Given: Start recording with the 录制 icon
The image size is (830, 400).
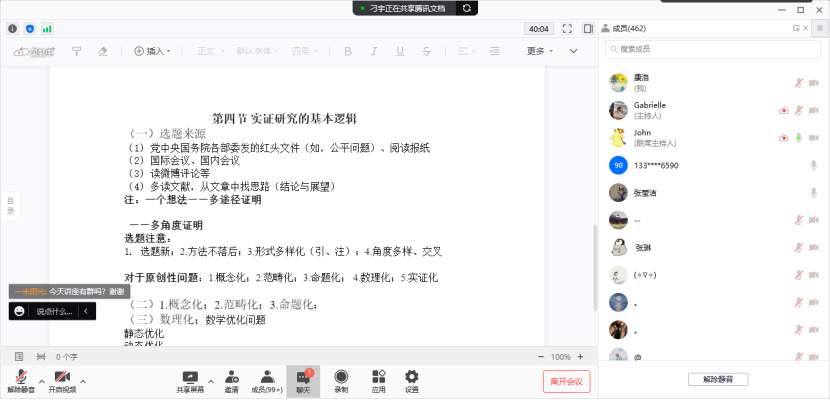Looking at the screenshot, I should point(341,378).
